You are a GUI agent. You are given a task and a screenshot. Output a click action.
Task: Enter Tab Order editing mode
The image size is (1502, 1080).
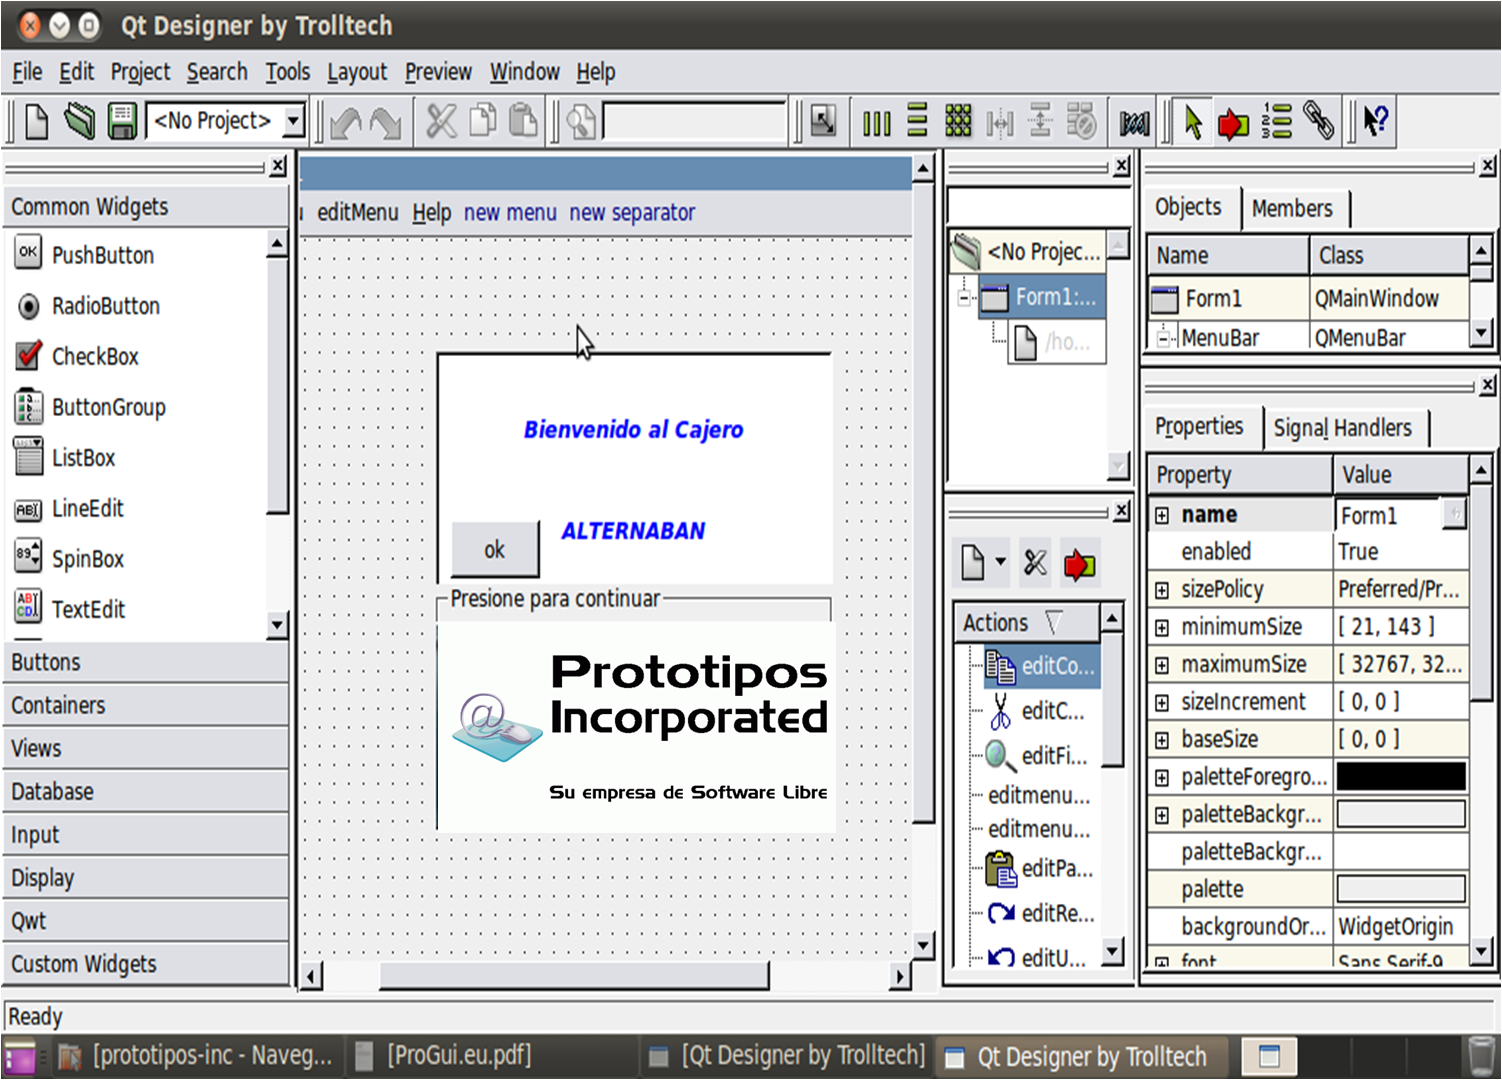pos(1277,121)
